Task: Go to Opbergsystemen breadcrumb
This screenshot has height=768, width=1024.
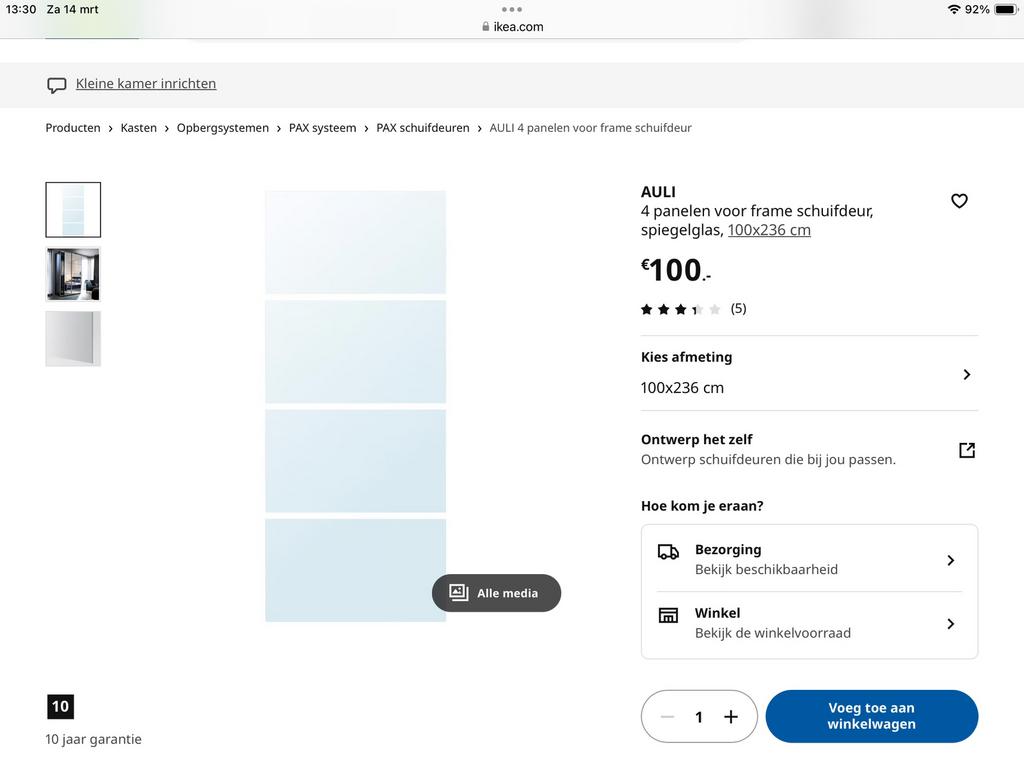Action: click(x=223, y=128)
